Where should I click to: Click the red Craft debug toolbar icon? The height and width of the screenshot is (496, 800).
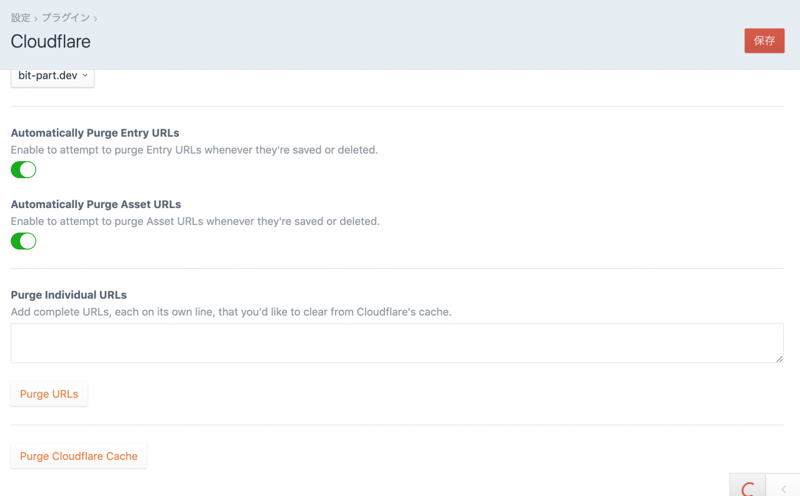(748, 487)
